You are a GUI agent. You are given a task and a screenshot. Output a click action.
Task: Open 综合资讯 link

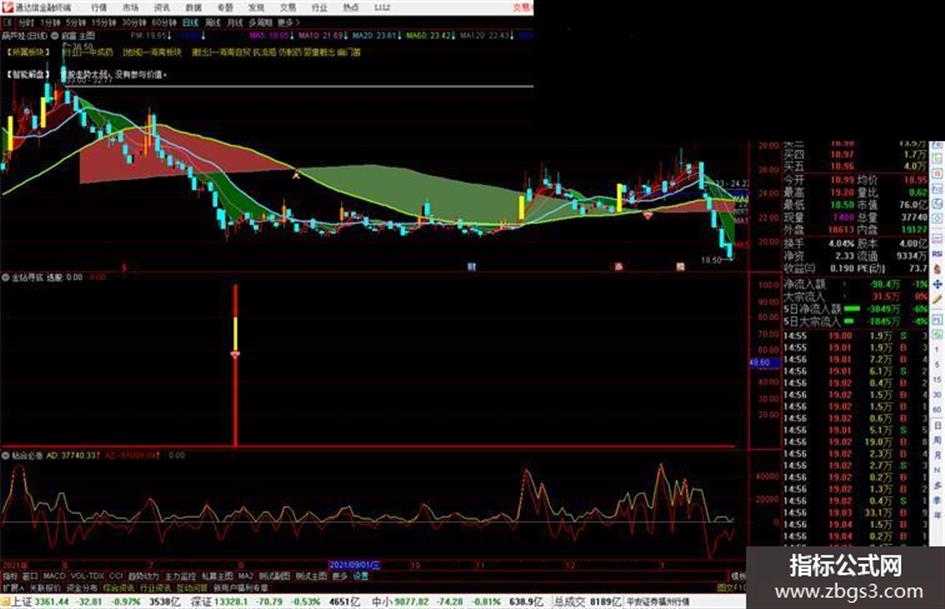pos(119,587)
